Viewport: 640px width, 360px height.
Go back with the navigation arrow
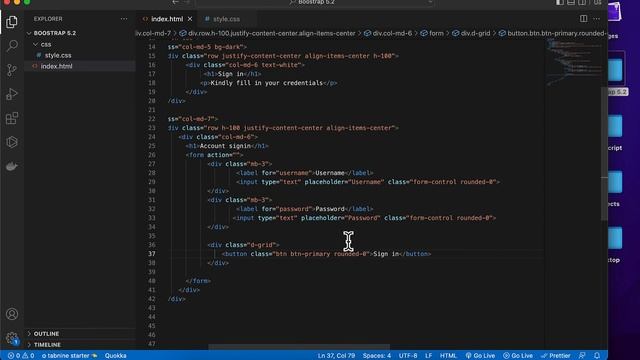tap(176, 2)
